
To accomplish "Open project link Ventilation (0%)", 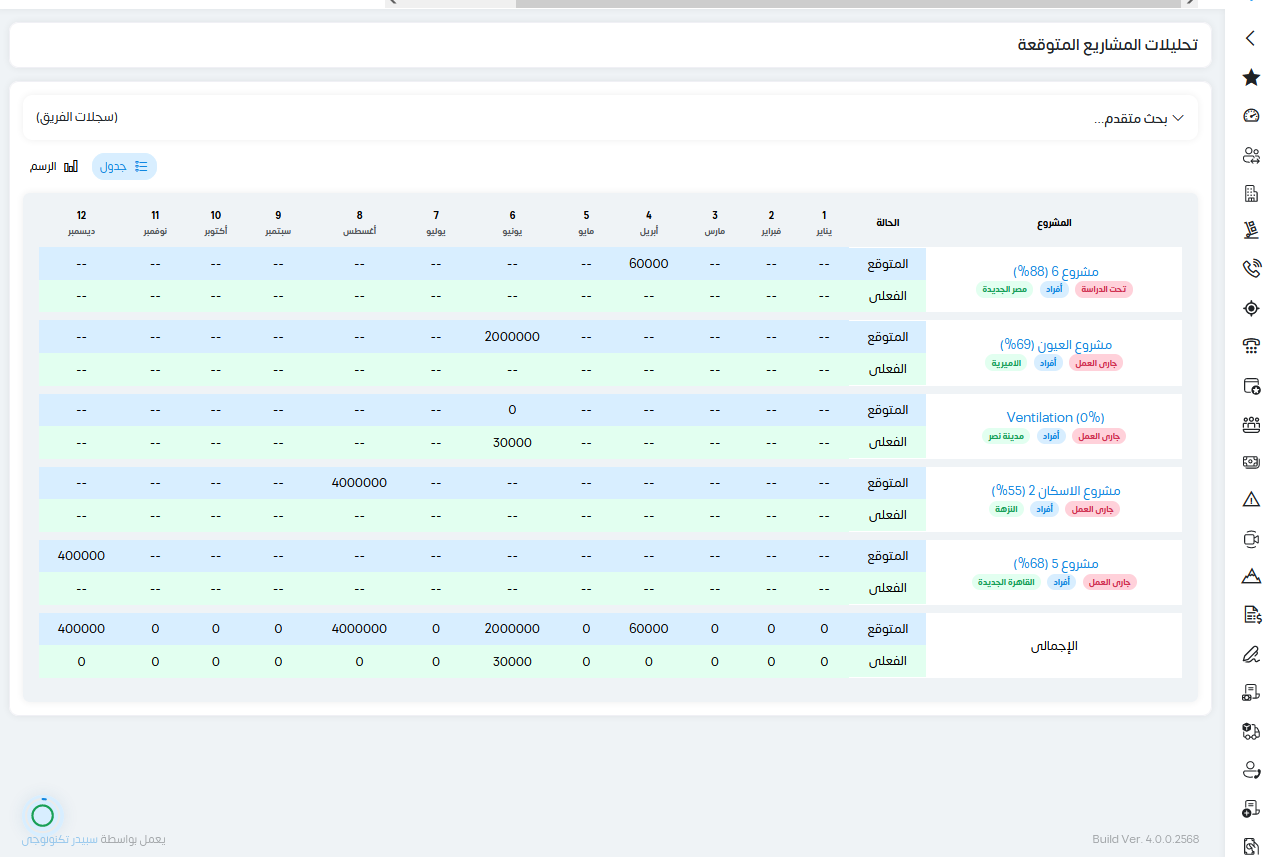I will tap(1055, 417).
